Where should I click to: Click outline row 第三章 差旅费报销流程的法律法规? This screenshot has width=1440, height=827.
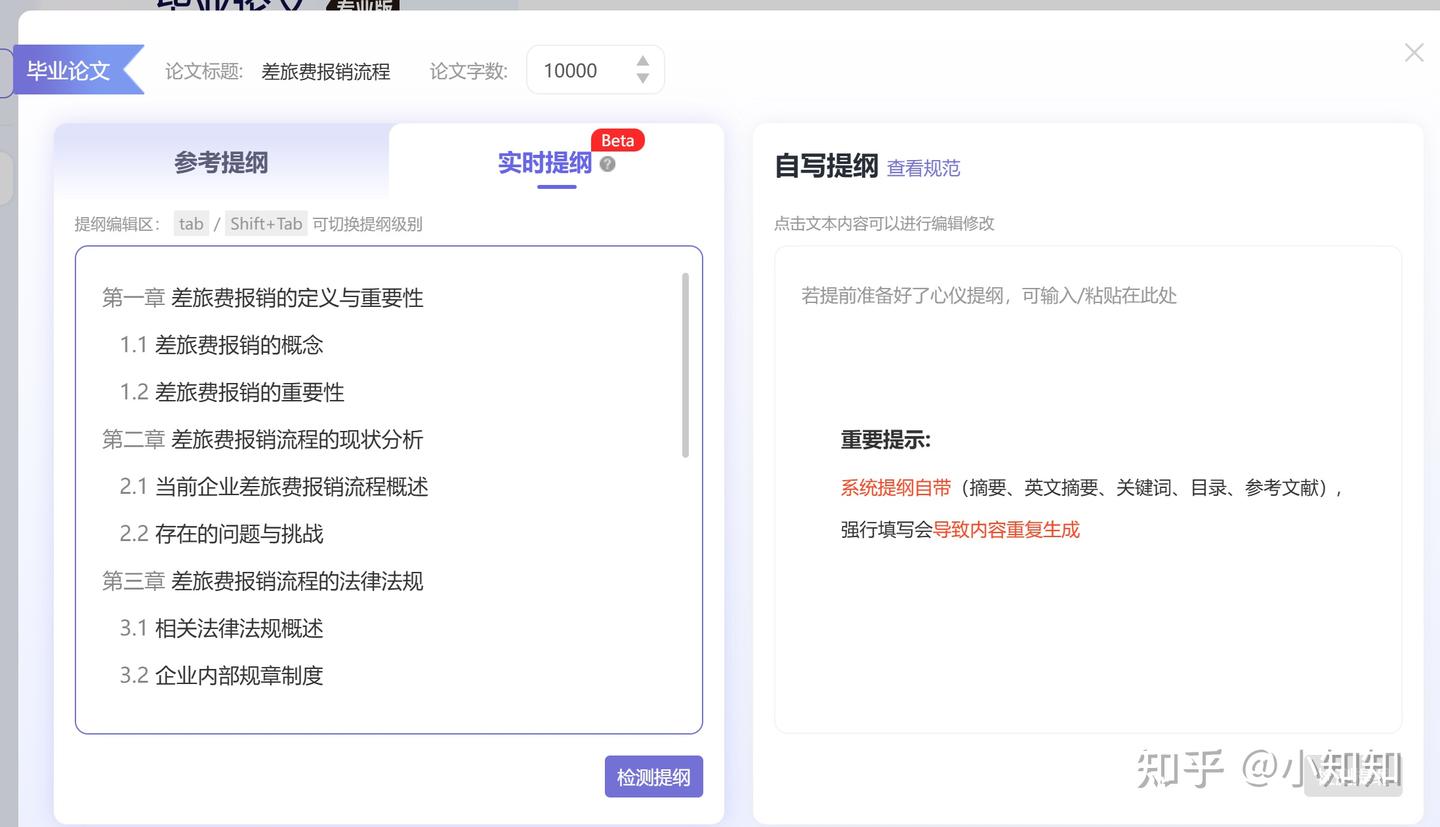pyautogui.click(x=263, y=581)
